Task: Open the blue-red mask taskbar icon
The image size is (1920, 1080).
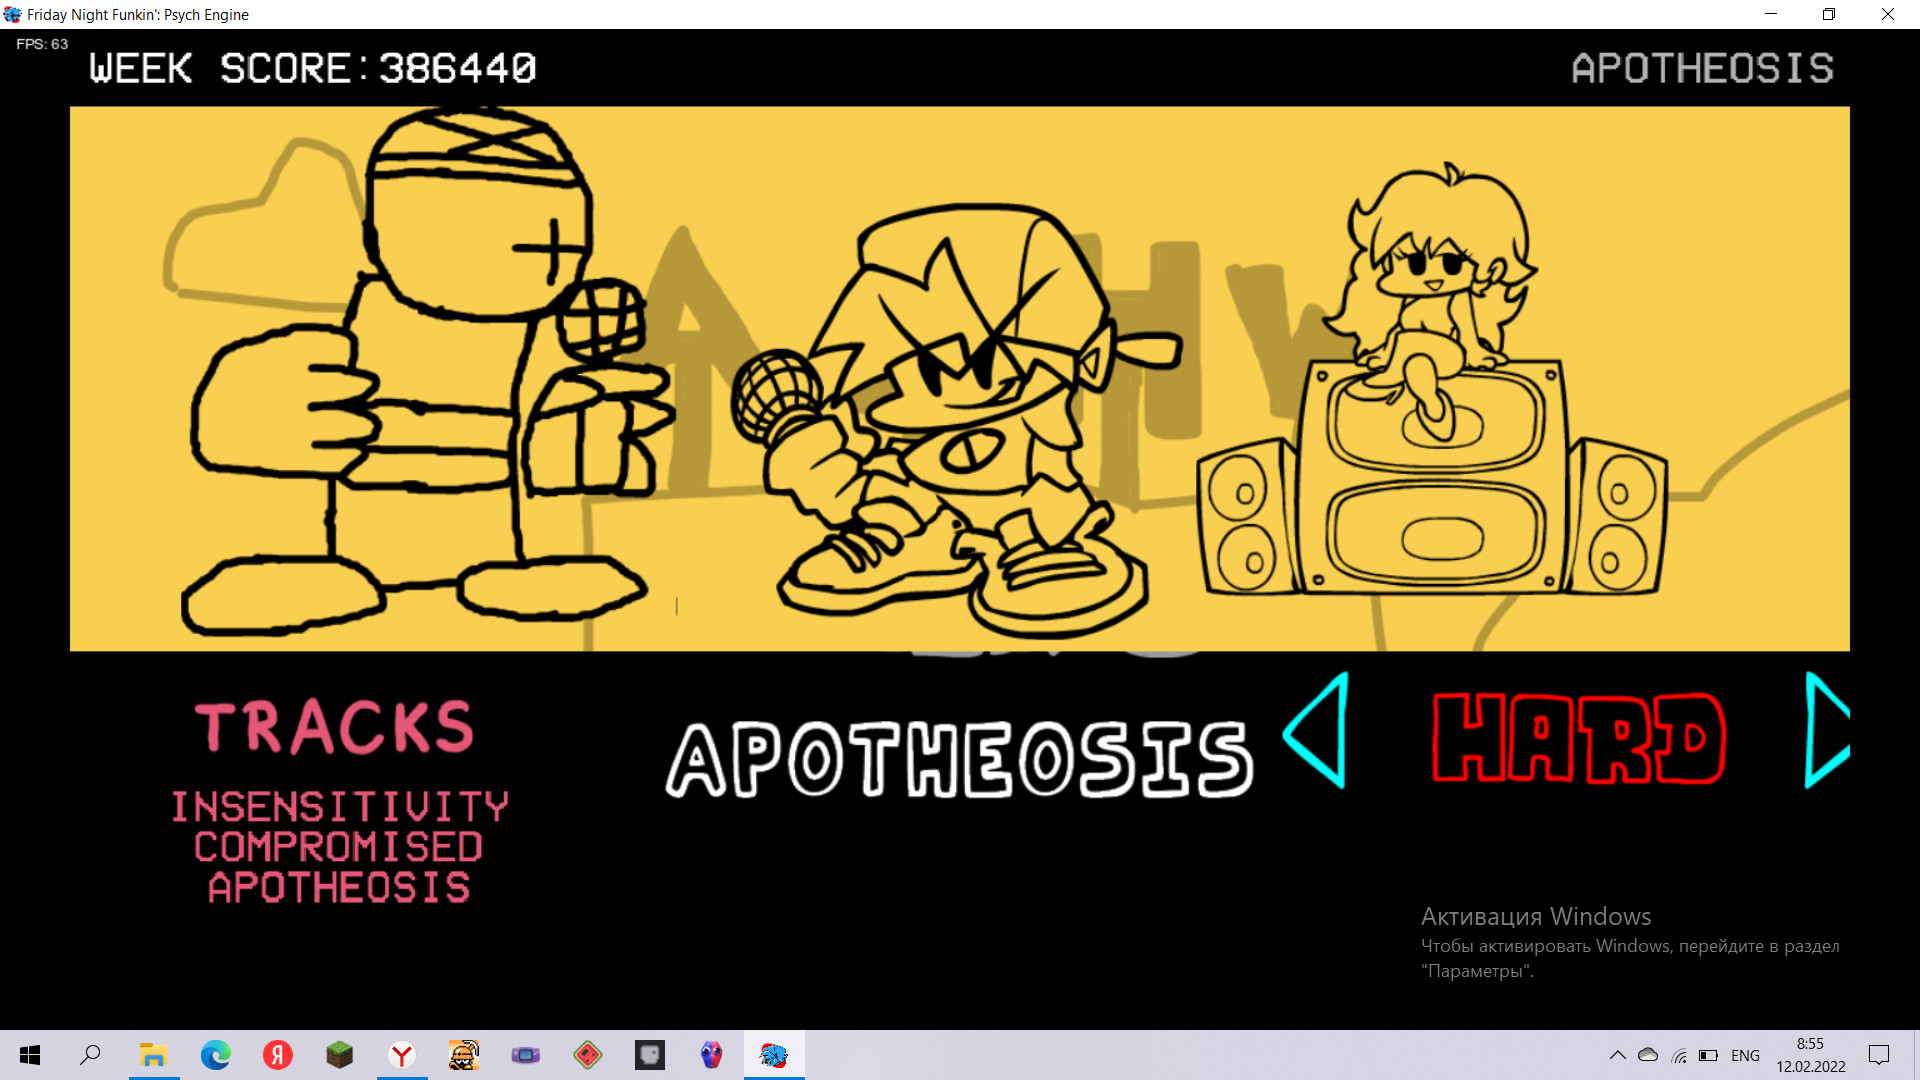Action: tap(711, 1055)
